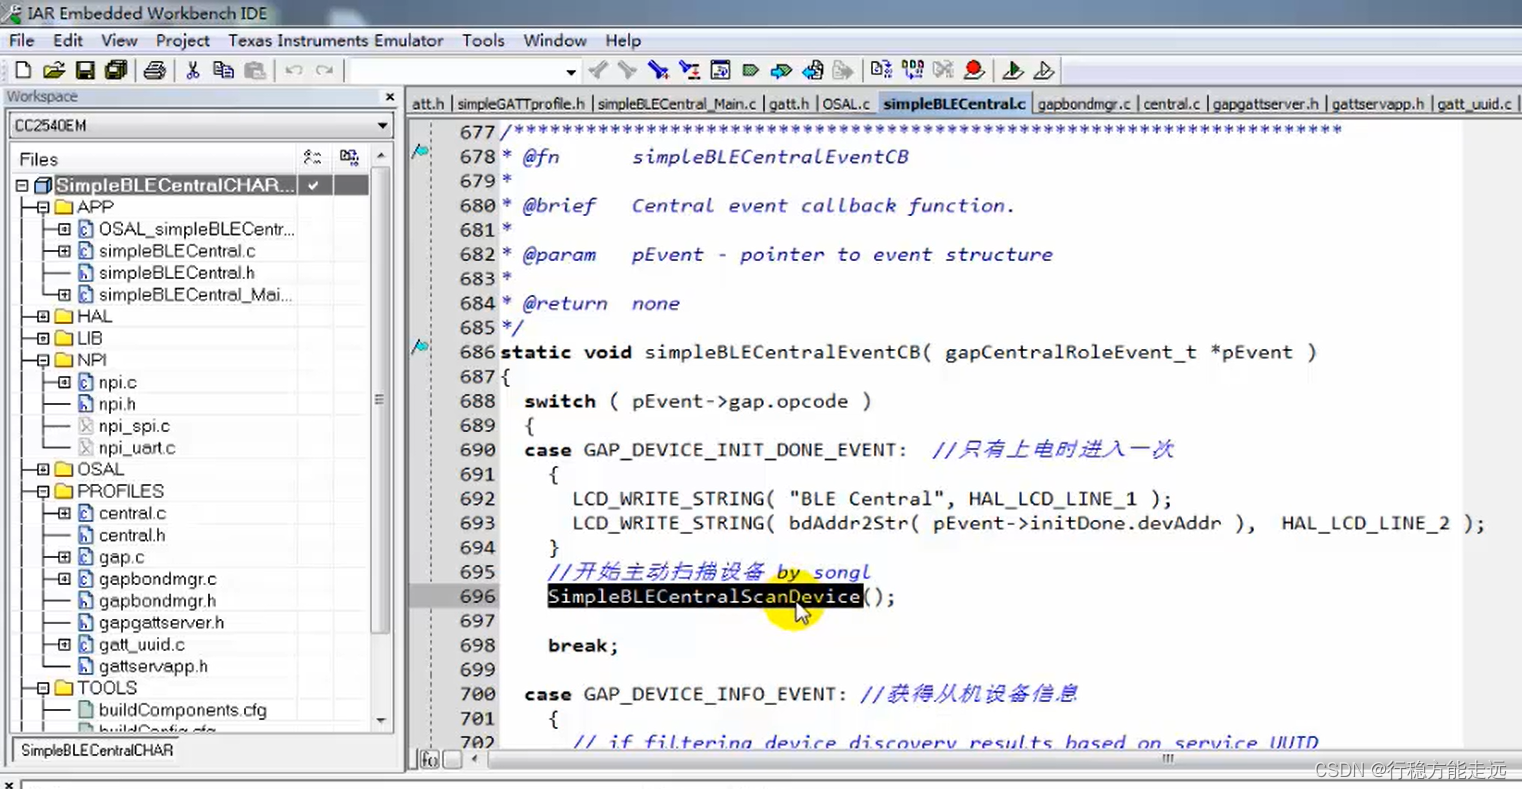1522x789 pixels.
Task: Copy selection using the toolbar Copy icon
Action: [223, 70]
